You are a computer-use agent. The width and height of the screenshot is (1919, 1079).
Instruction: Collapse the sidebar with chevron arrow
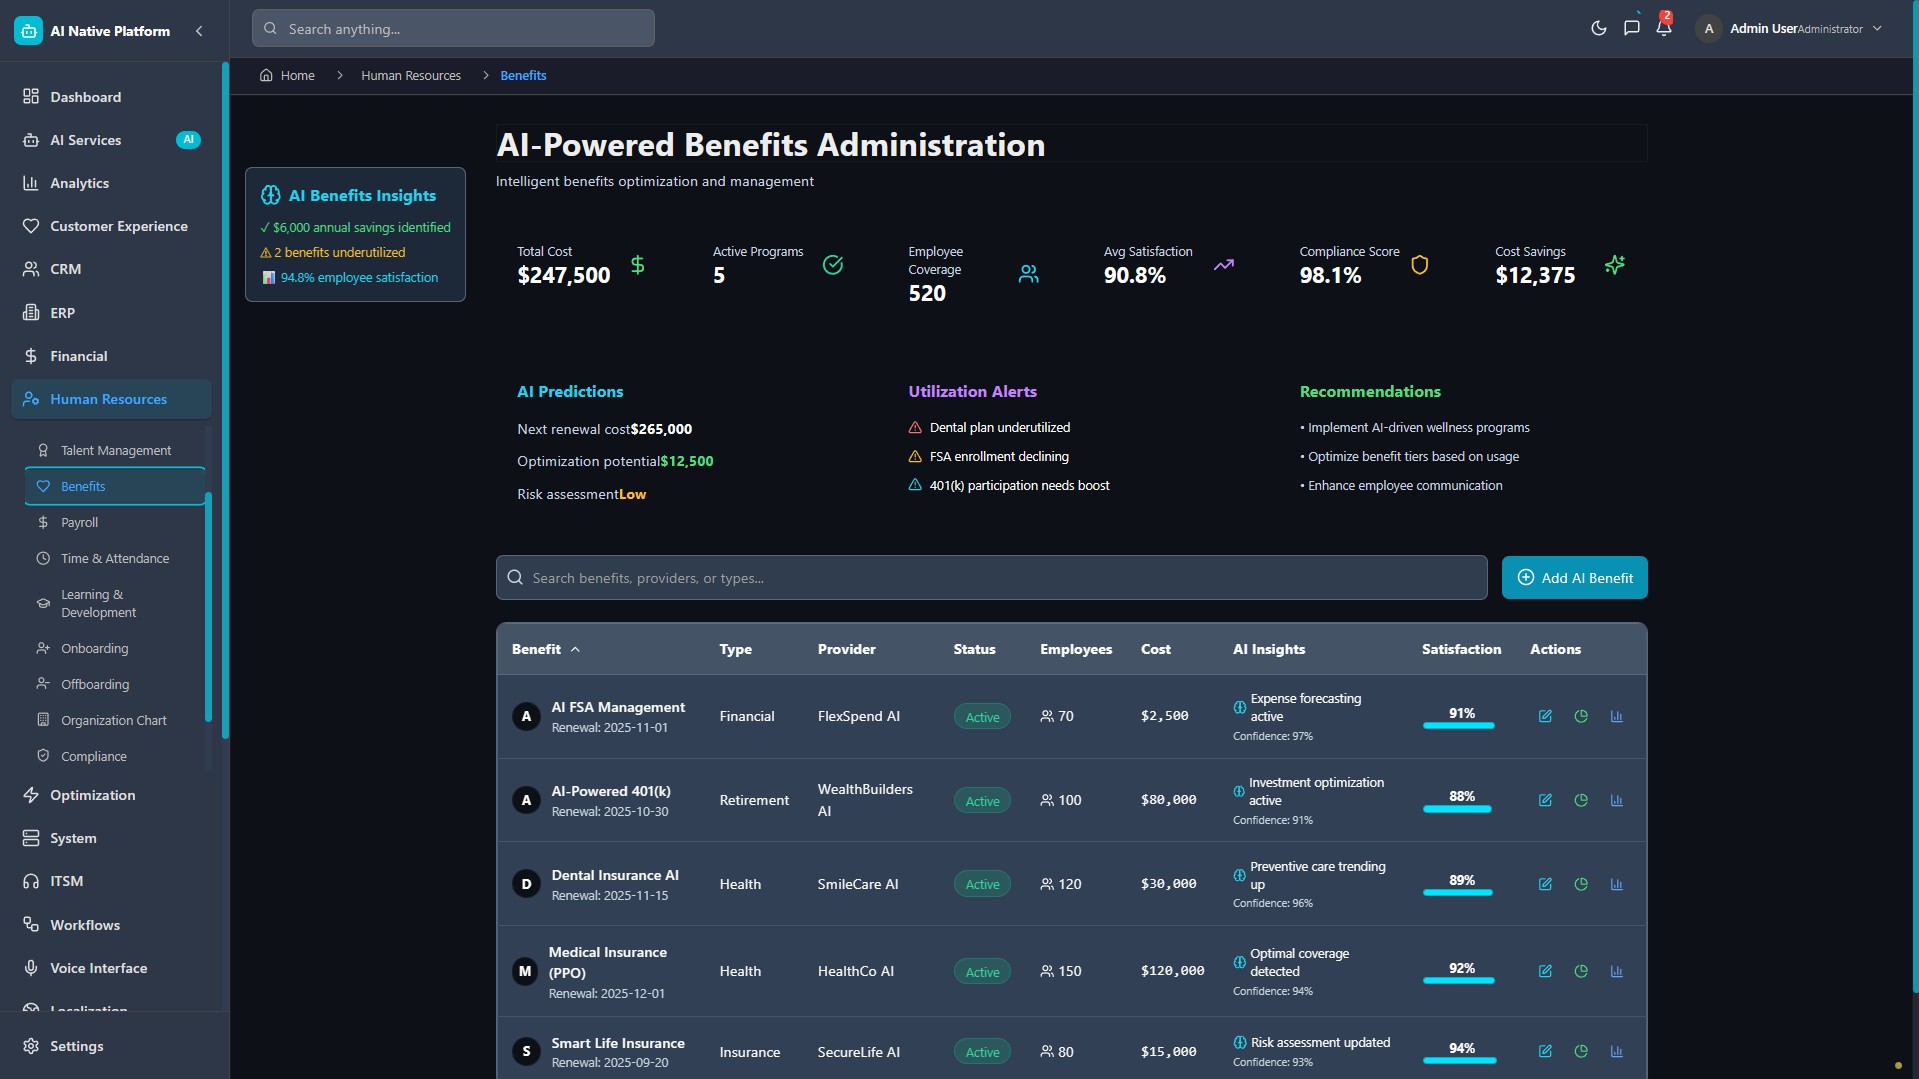point(199,31)
